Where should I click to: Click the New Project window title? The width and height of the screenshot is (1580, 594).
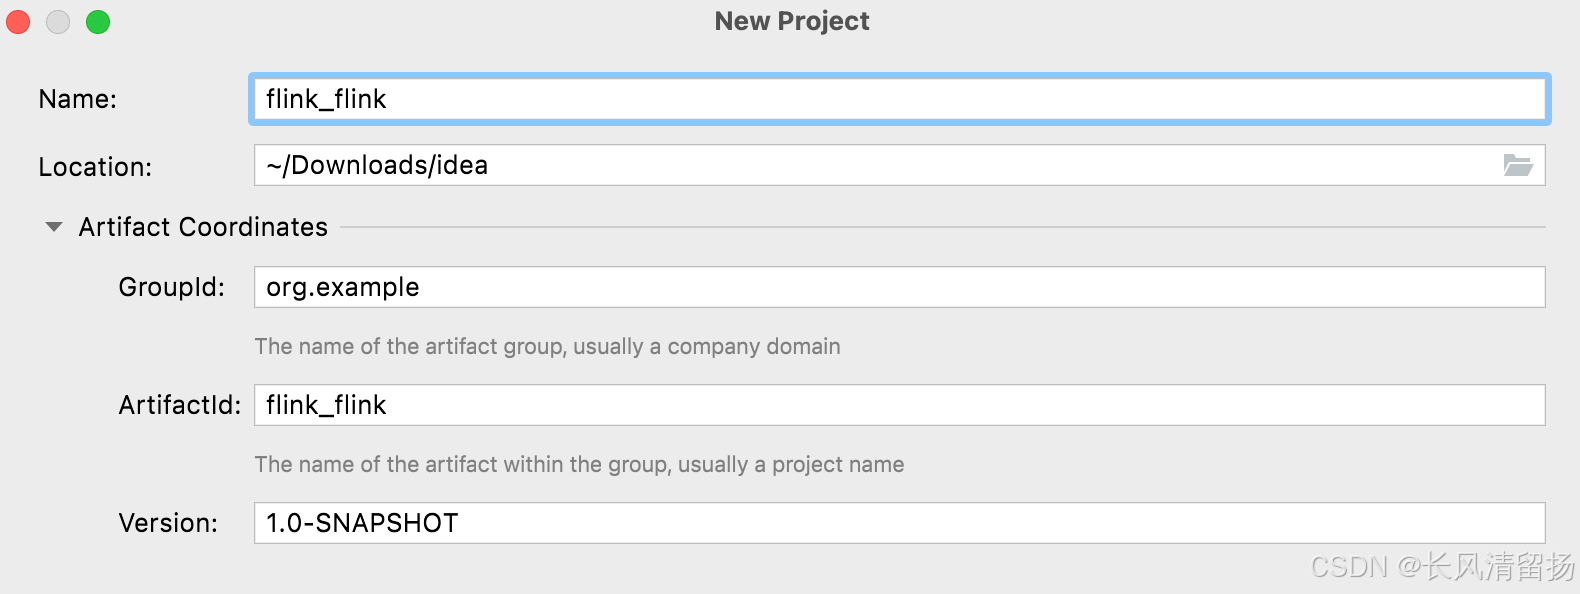pos(792,21)
